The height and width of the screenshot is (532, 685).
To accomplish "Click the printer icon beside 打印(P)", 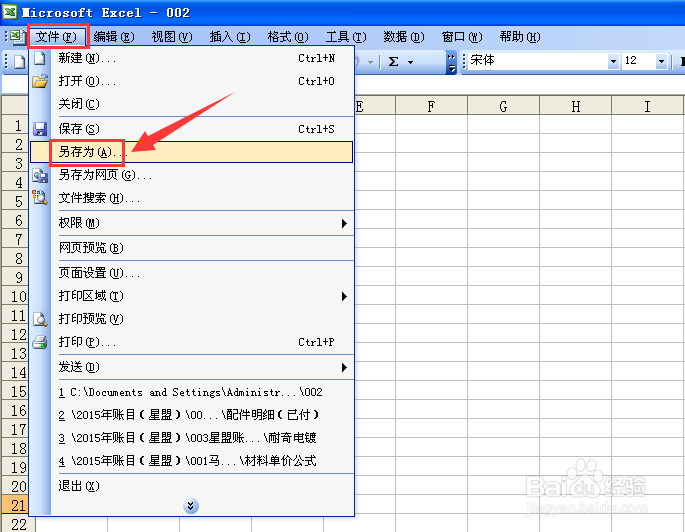I will (x=40, y=342).
